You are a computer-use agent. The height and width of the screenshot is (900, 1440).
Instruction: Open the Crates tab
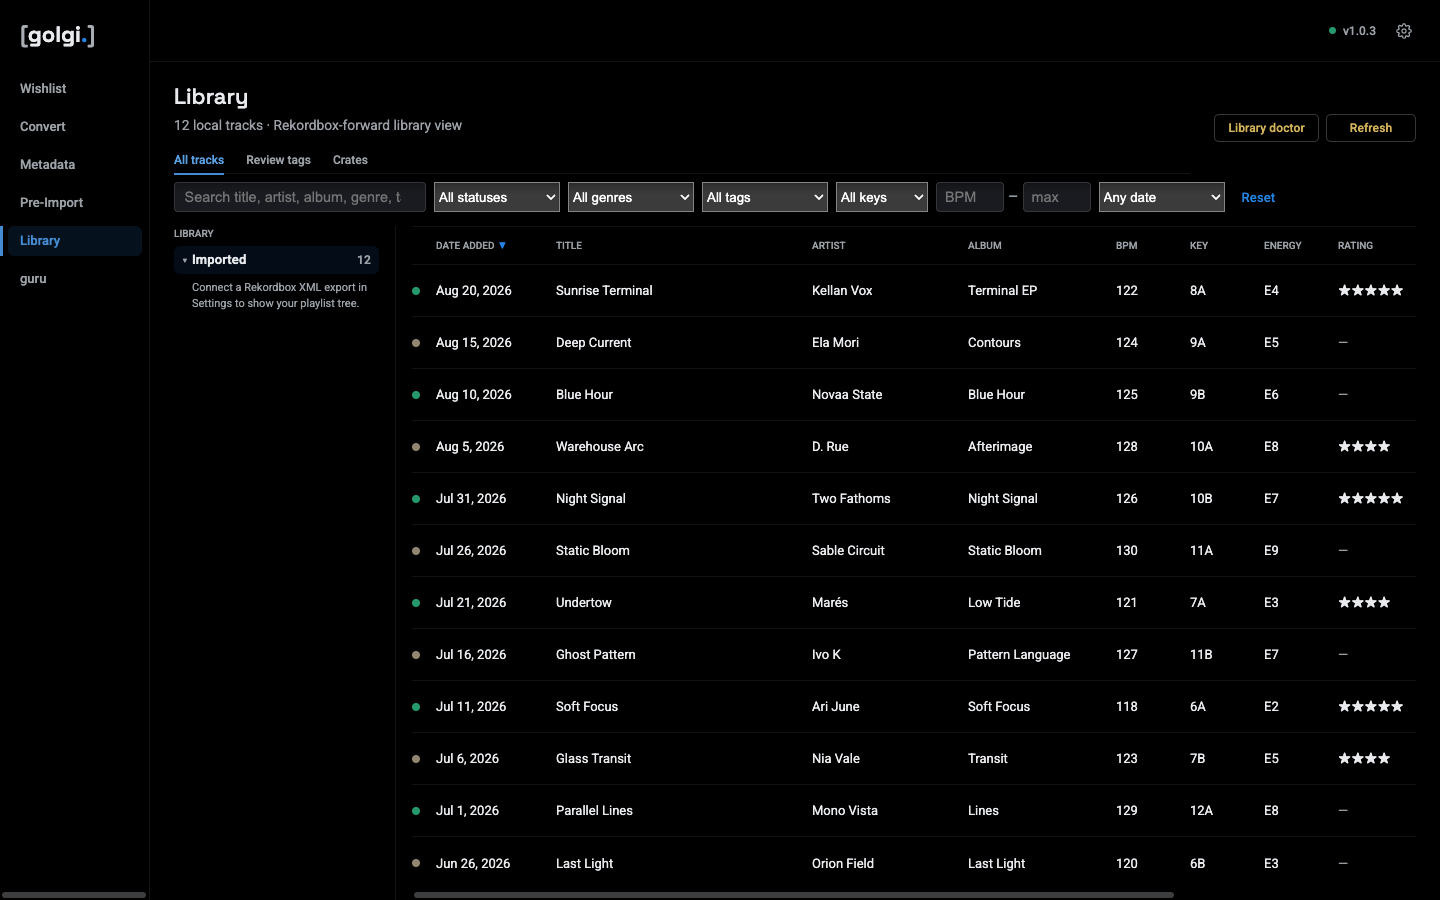click(x=350, y=160)
